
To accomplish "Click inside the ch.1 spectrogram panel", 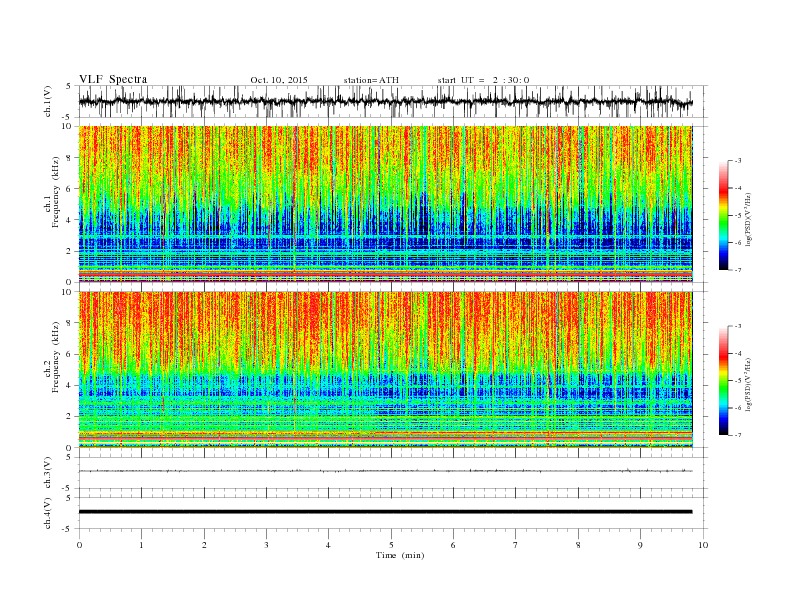I will [x=385, y=204].
